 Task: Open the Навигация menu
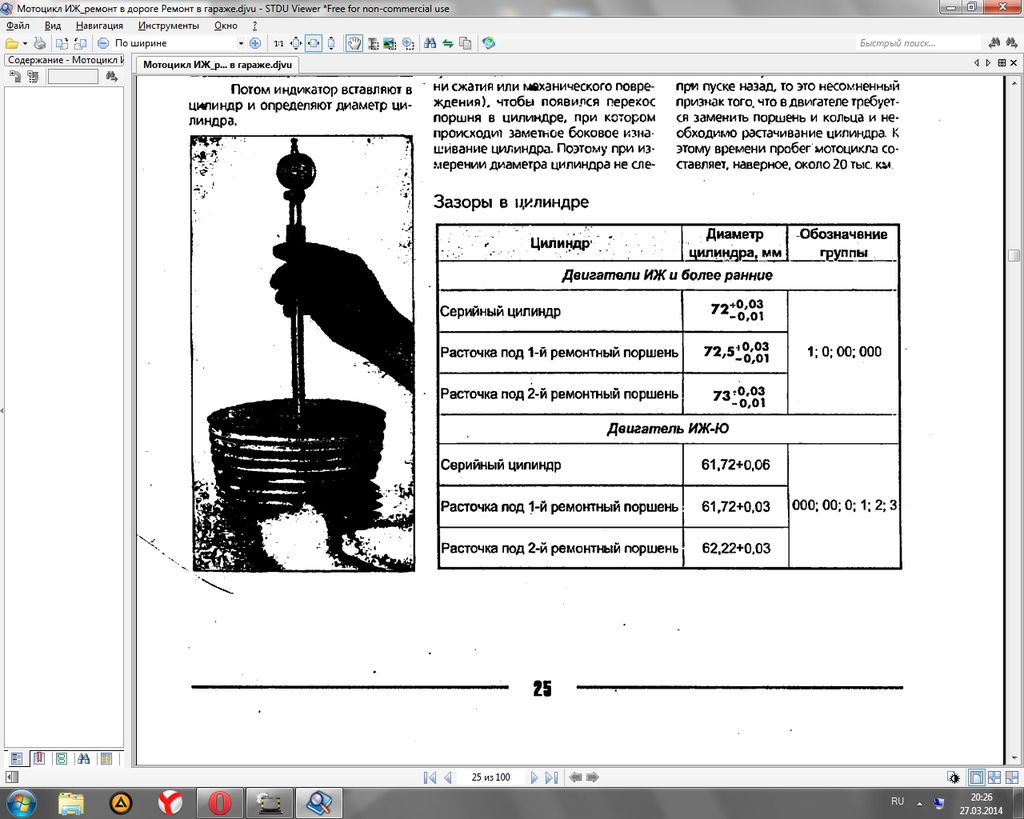coord(99,25)
